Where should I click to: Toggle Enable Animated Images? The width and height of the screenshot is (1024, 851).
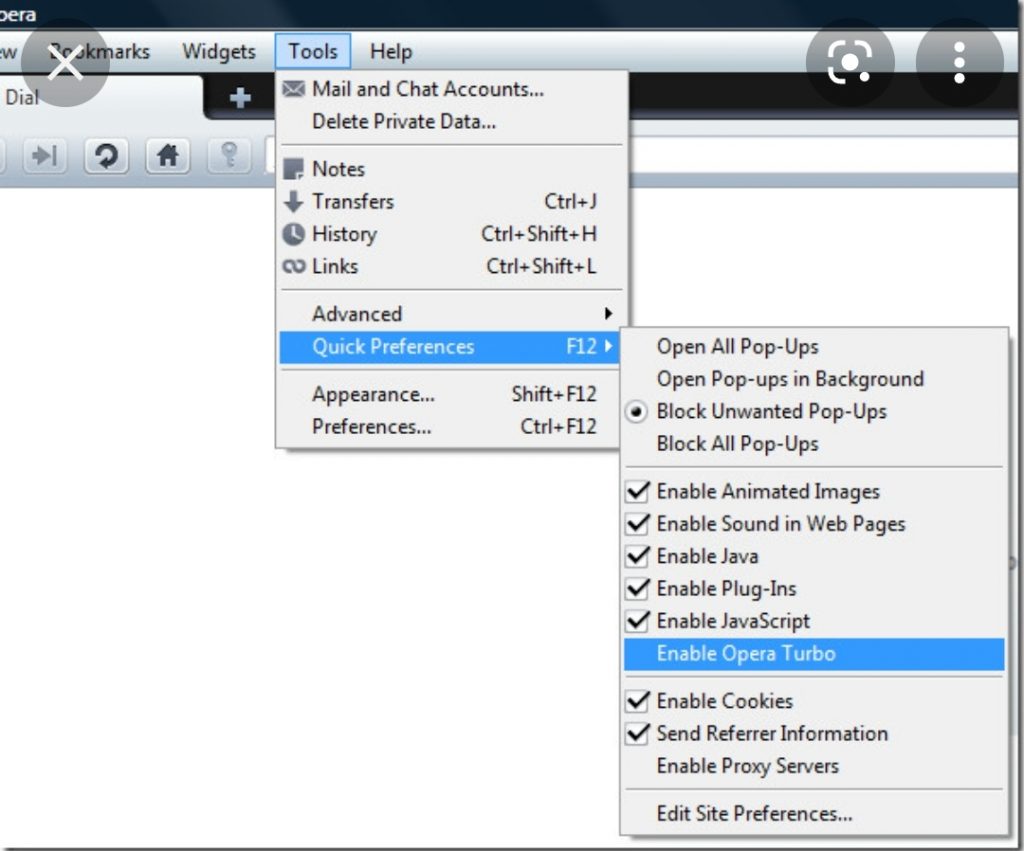814,491
